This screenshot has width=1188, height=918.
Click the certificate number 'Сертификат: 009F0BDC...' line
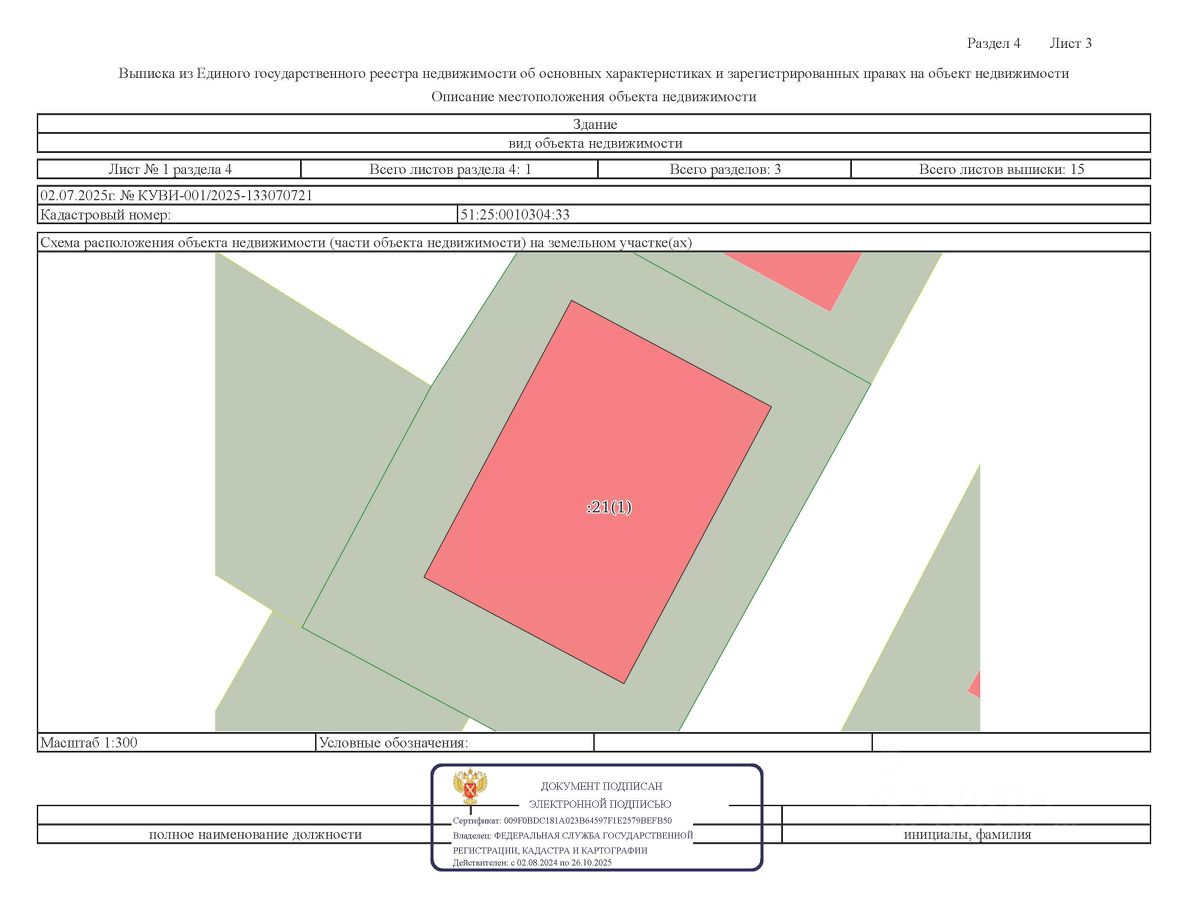tap(562, 820)
